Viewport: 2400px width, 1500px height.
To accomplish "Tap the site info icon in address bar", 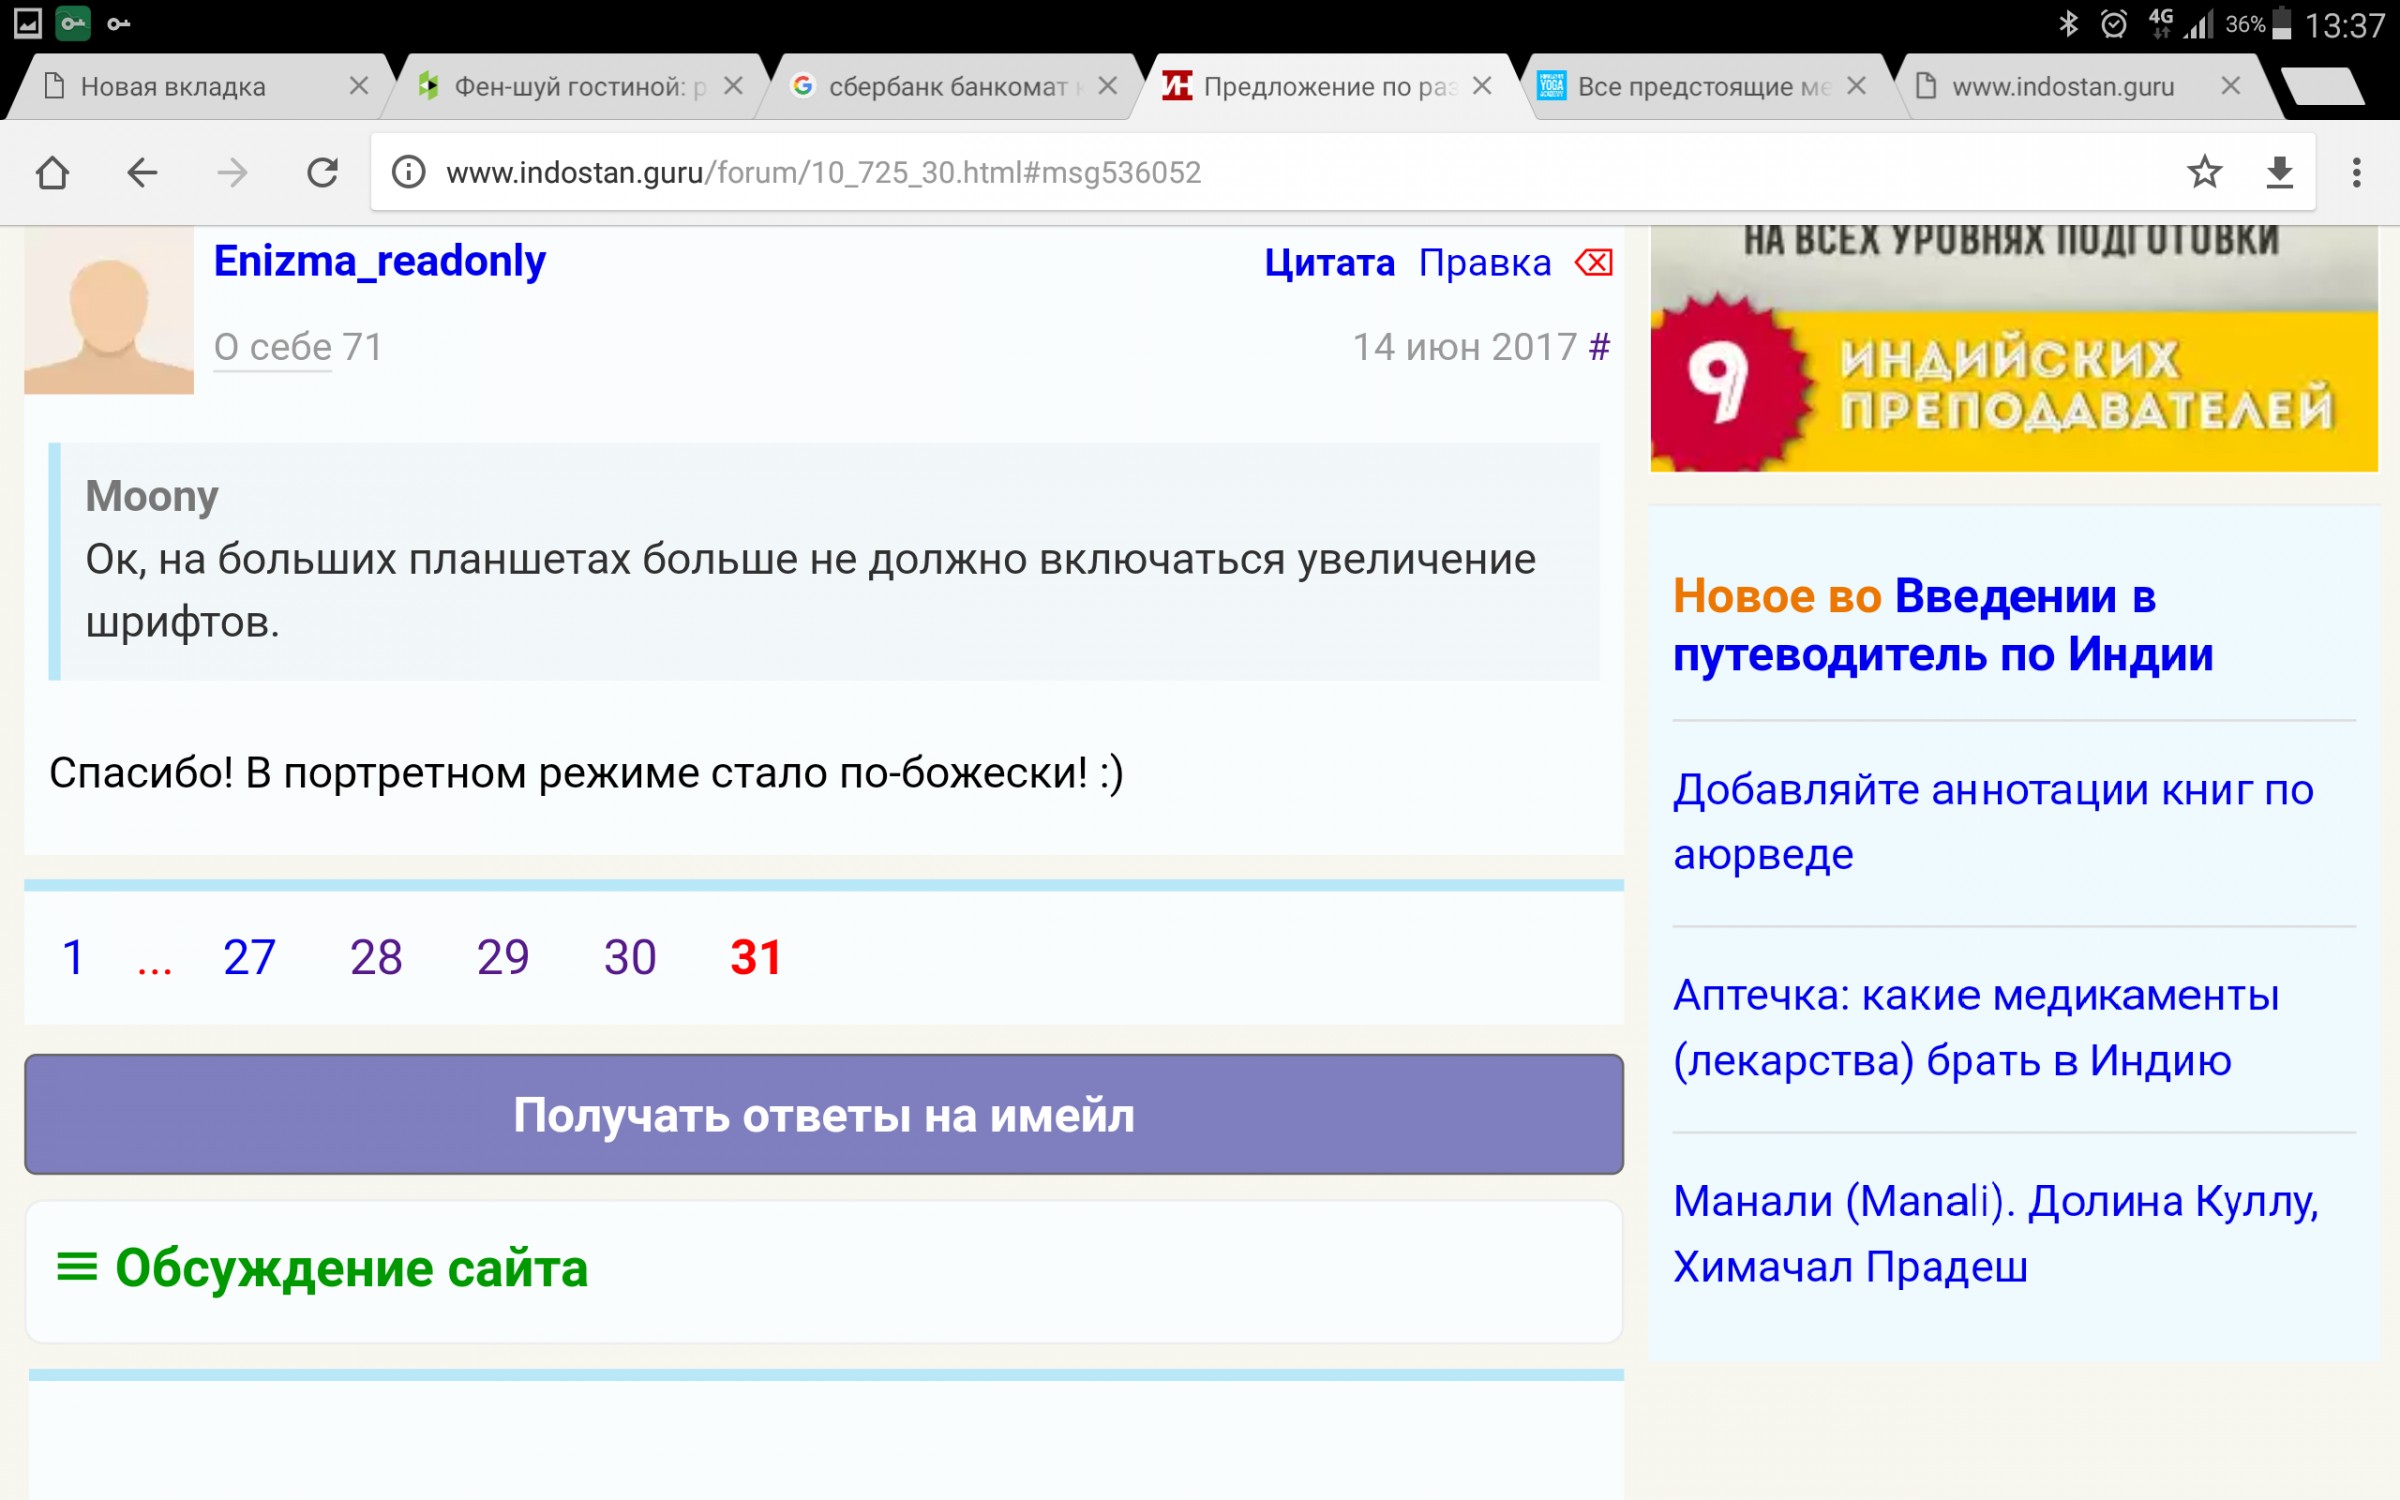I will [408, 173].
